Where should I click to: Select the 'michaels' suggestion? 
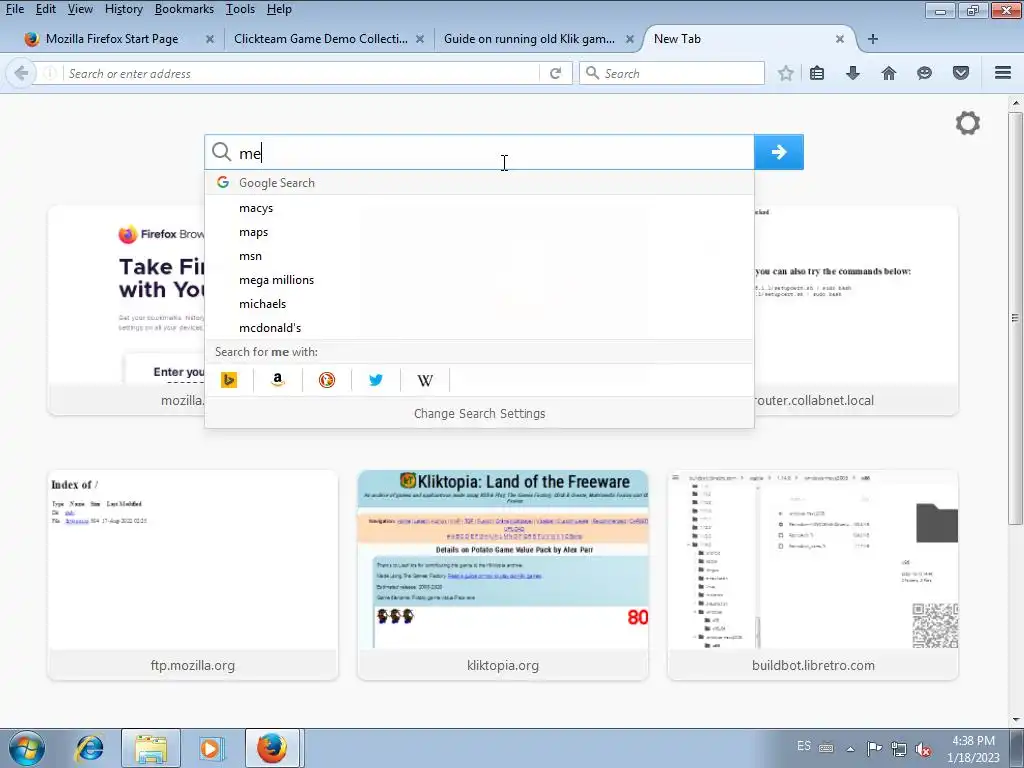pos(479,304)
